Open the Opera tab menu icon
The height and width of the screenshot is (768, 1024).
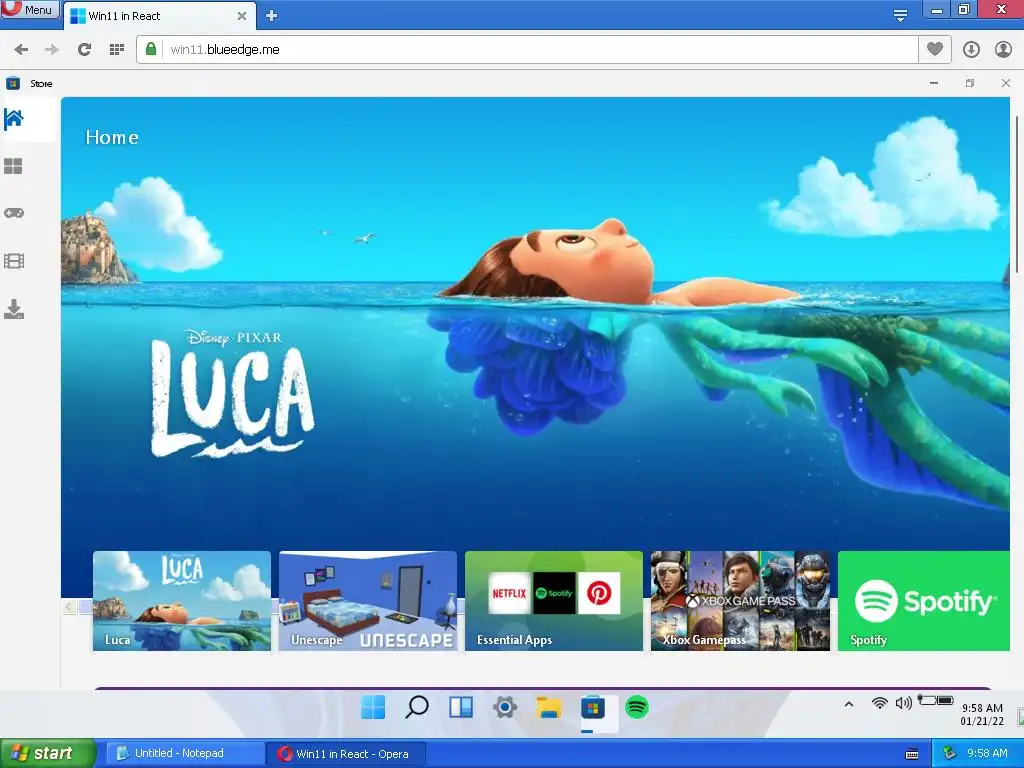(900, 16)
